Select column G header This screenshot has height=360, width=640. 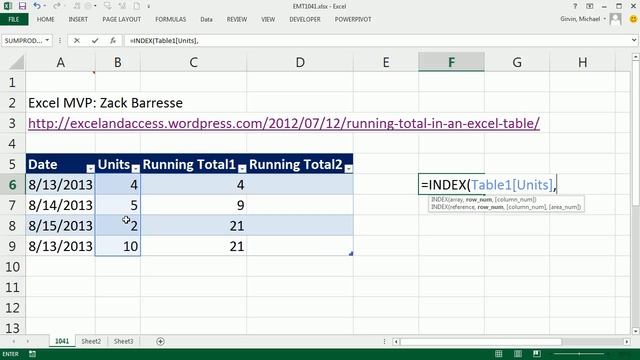click(517, 62)
